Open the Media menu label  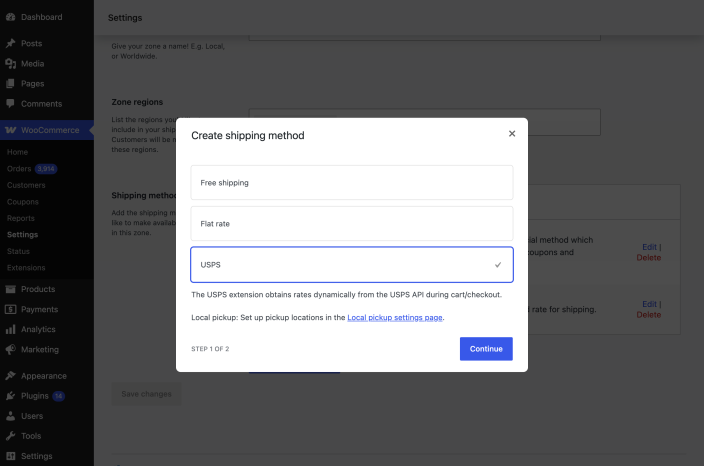(32, 64)
